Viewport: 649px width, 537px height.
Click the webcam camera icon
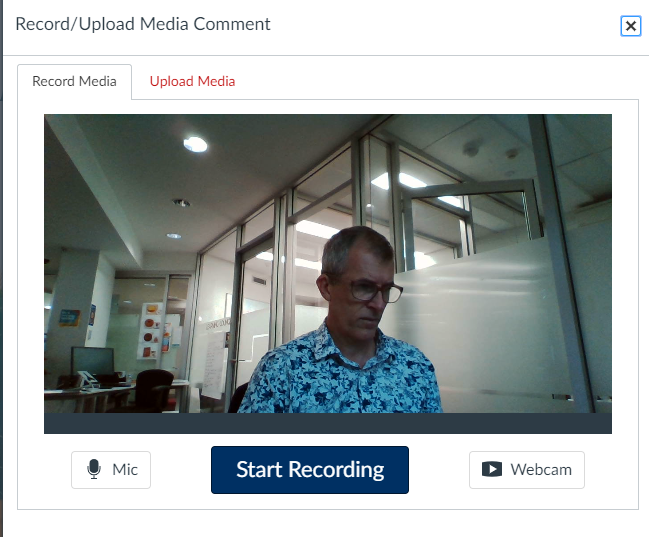(x=491, y=469)
